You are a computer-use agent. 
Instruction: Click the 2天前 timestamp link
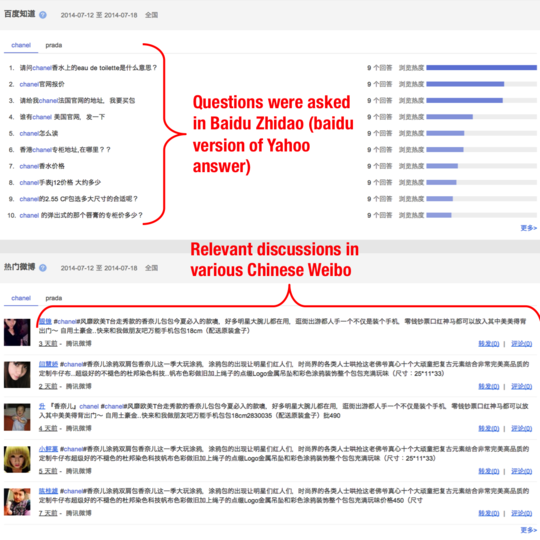(48, 386)
